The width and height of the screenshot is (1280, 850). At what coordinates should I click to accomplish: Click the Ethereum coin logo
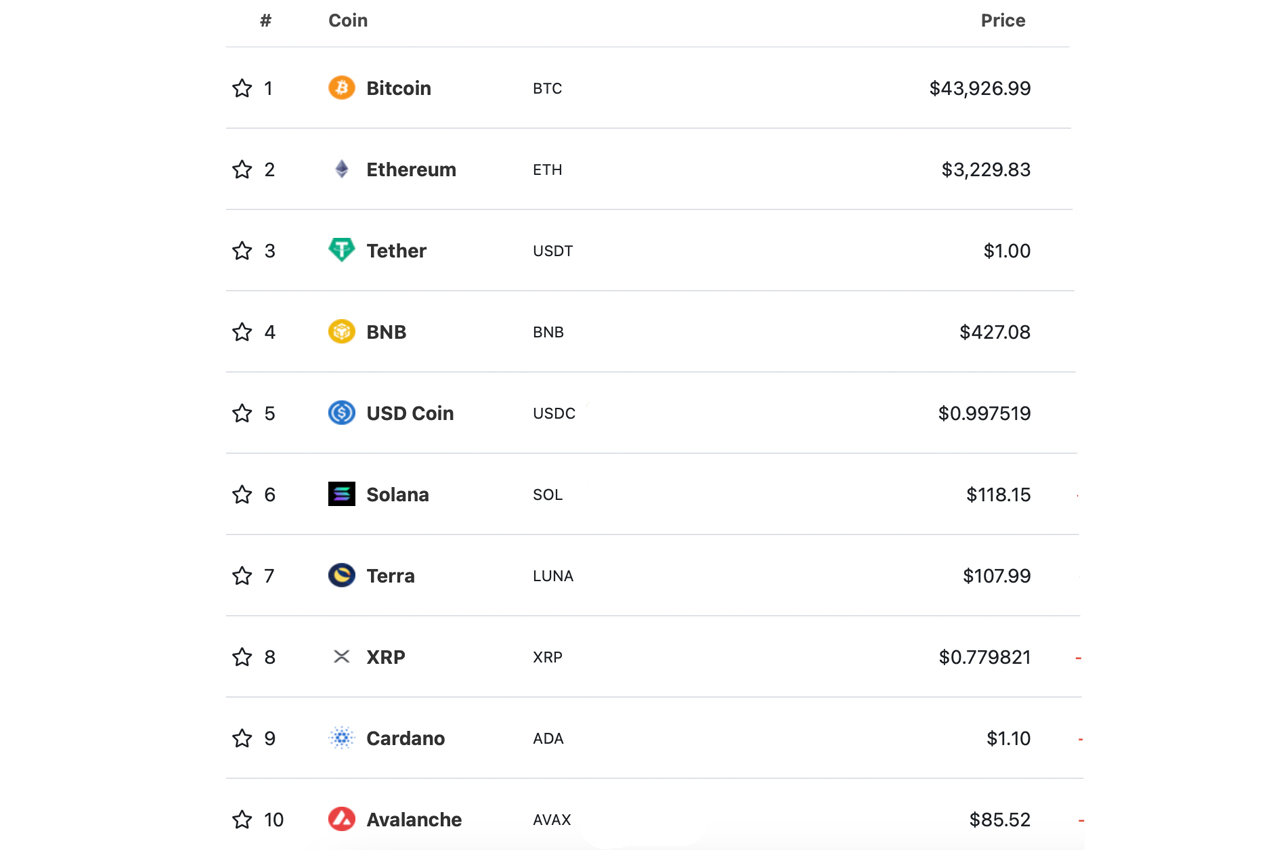click(341, 169)
